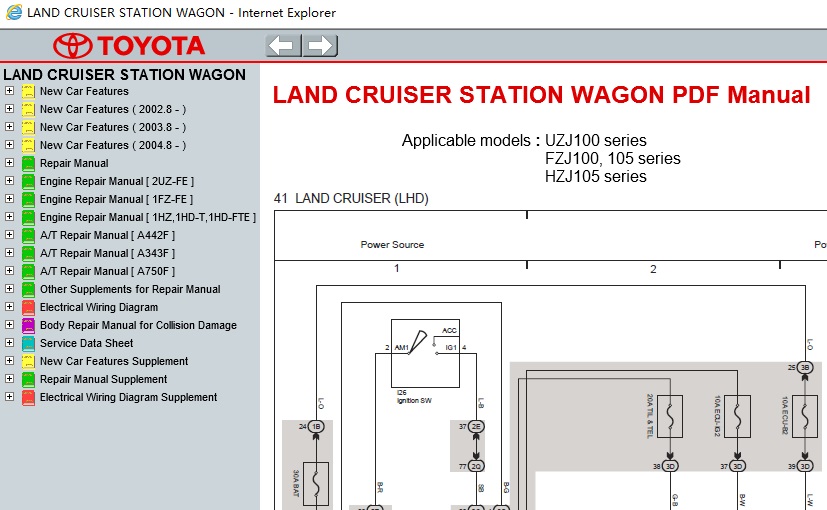
Task: Open the first New Car Features entry
Action: [84, 91]
